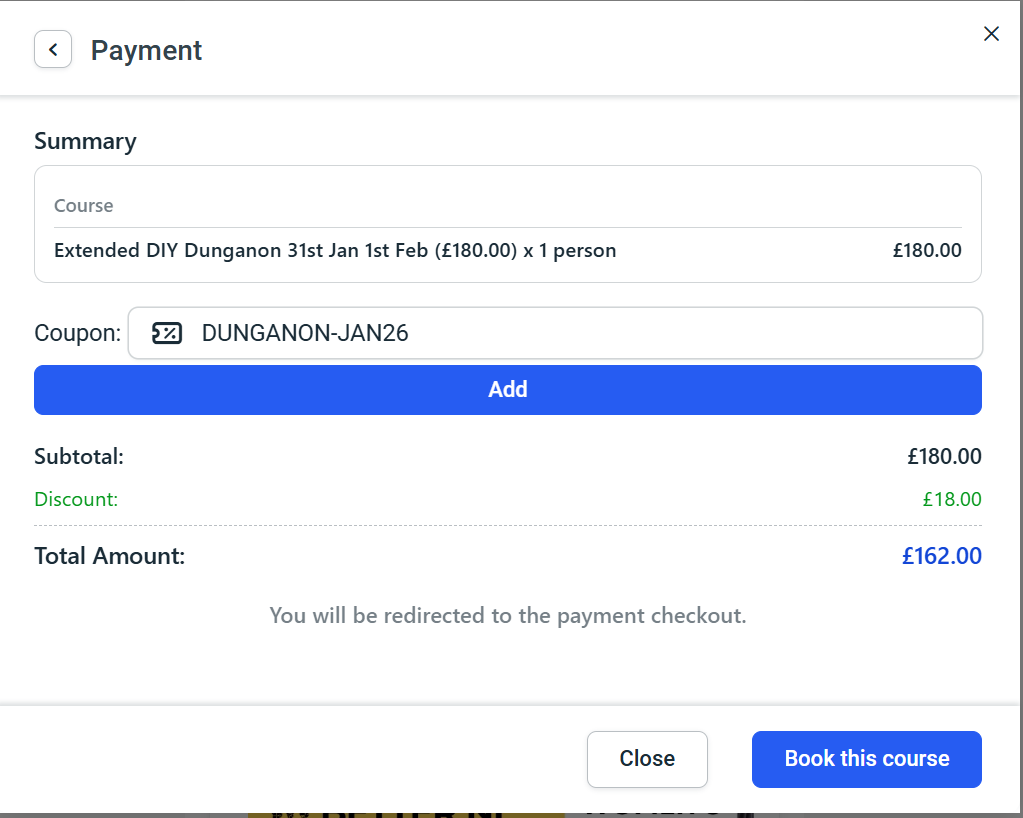Viewport: 1023px width, 818px height.
Task: Click the Coupon label text
Action: pyautogui.click(x=77, y=333)
